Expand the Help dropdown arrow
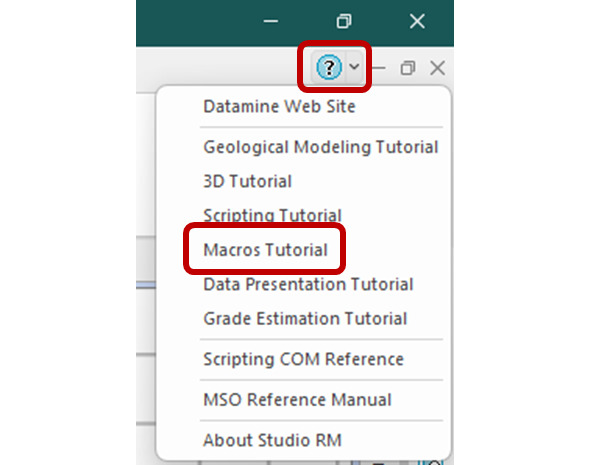This screenshot has height=465, width=591. click(354, 67)
